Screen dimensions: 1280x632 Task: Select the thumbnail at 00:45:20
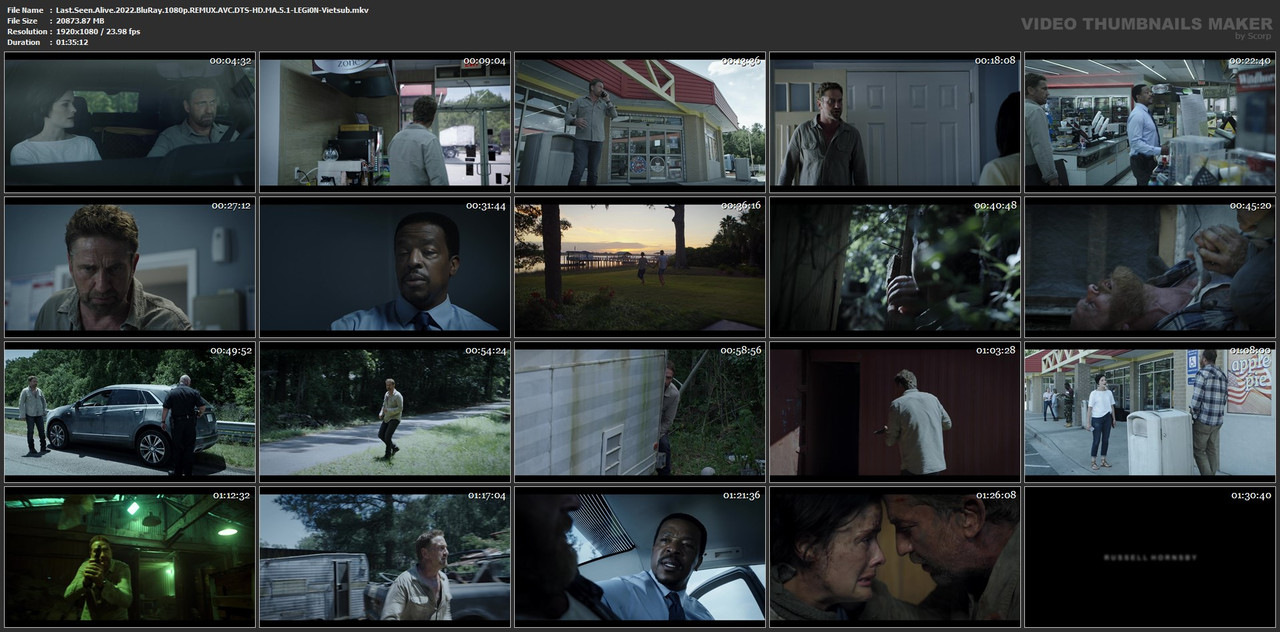[1150, 267]
